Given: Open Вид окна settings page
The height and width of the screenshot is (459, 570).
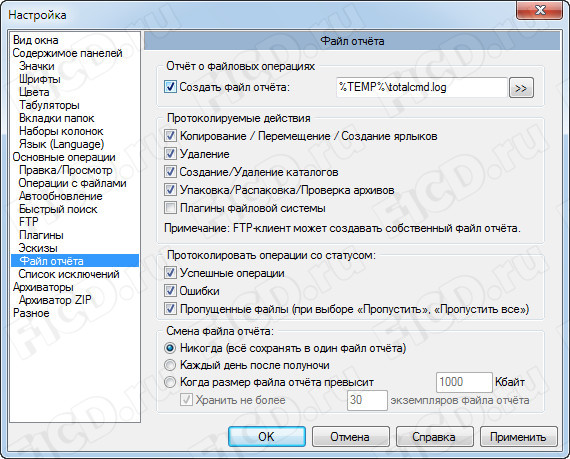Looking at the screenshot, I should [36, 40].
